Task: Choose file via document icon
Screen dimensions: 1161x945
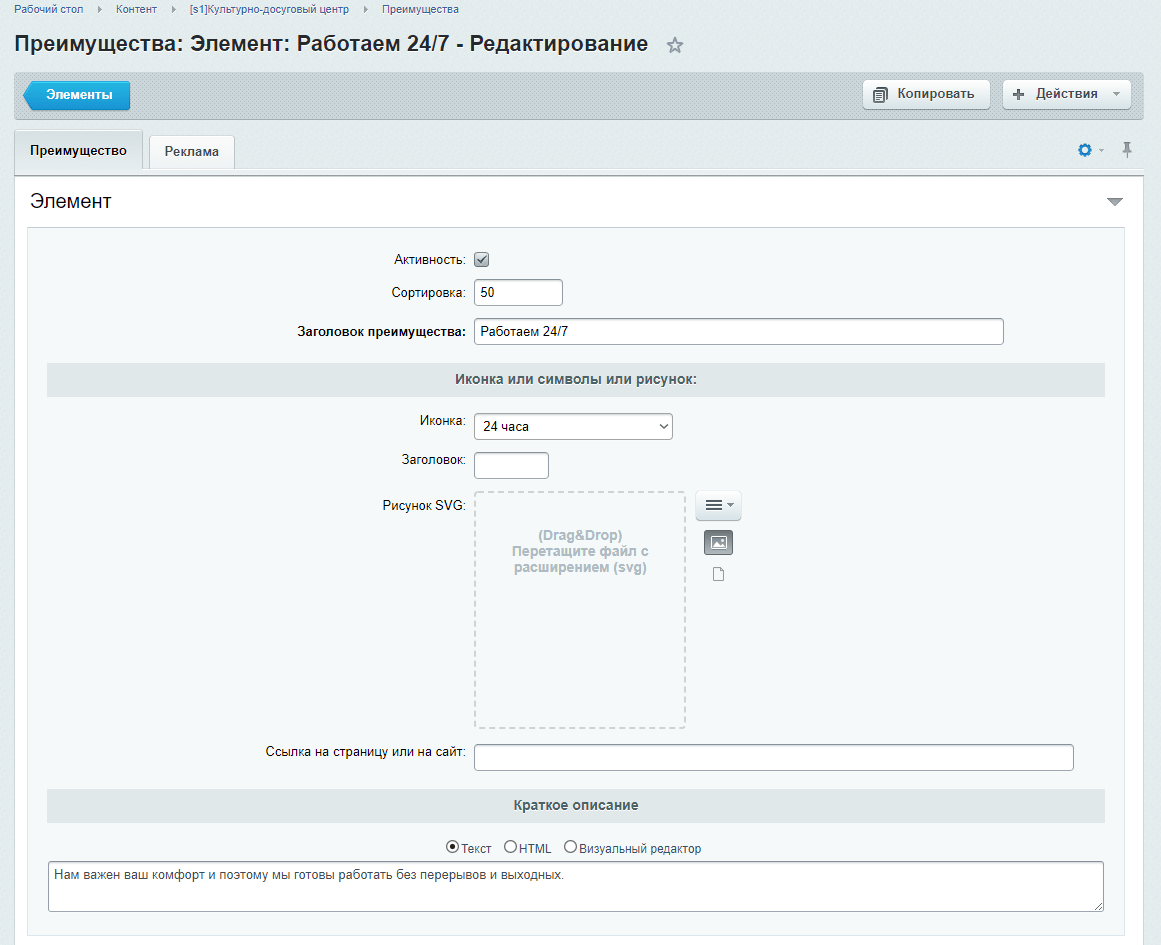Action: point(718,574)
